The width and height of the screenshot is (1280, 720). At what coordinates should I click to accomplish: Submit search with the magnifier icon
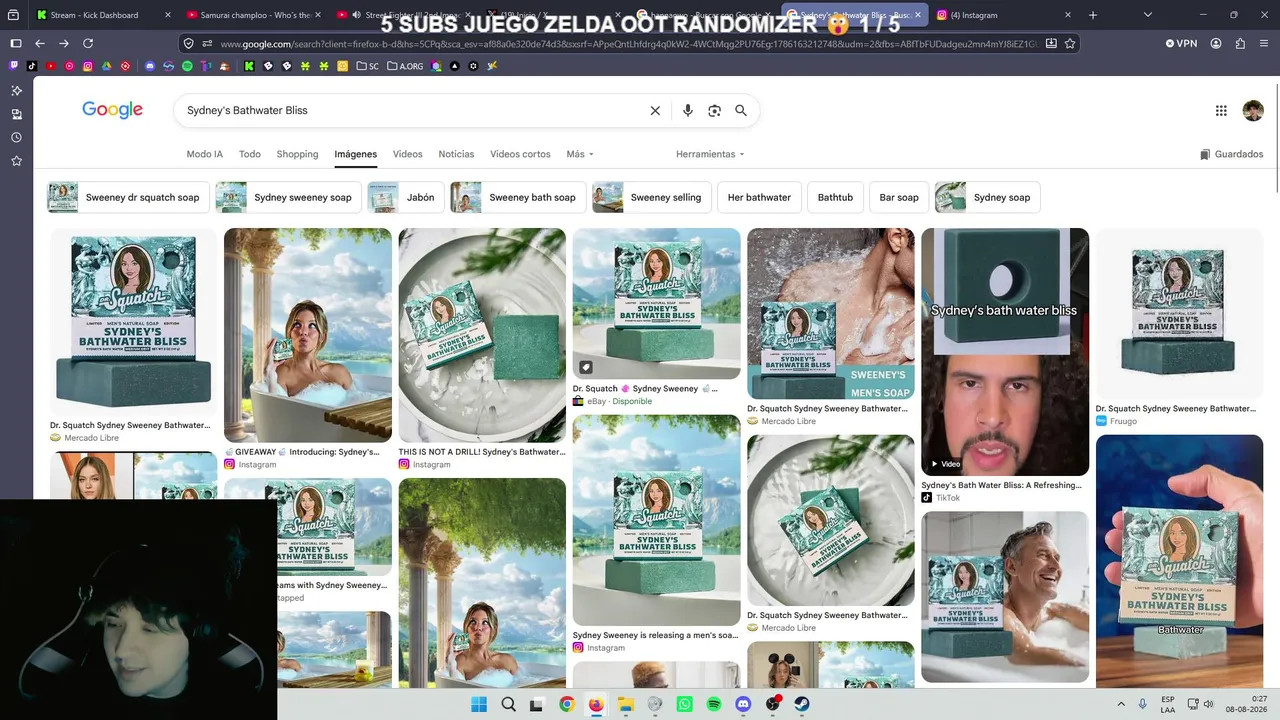click(741, 111)
